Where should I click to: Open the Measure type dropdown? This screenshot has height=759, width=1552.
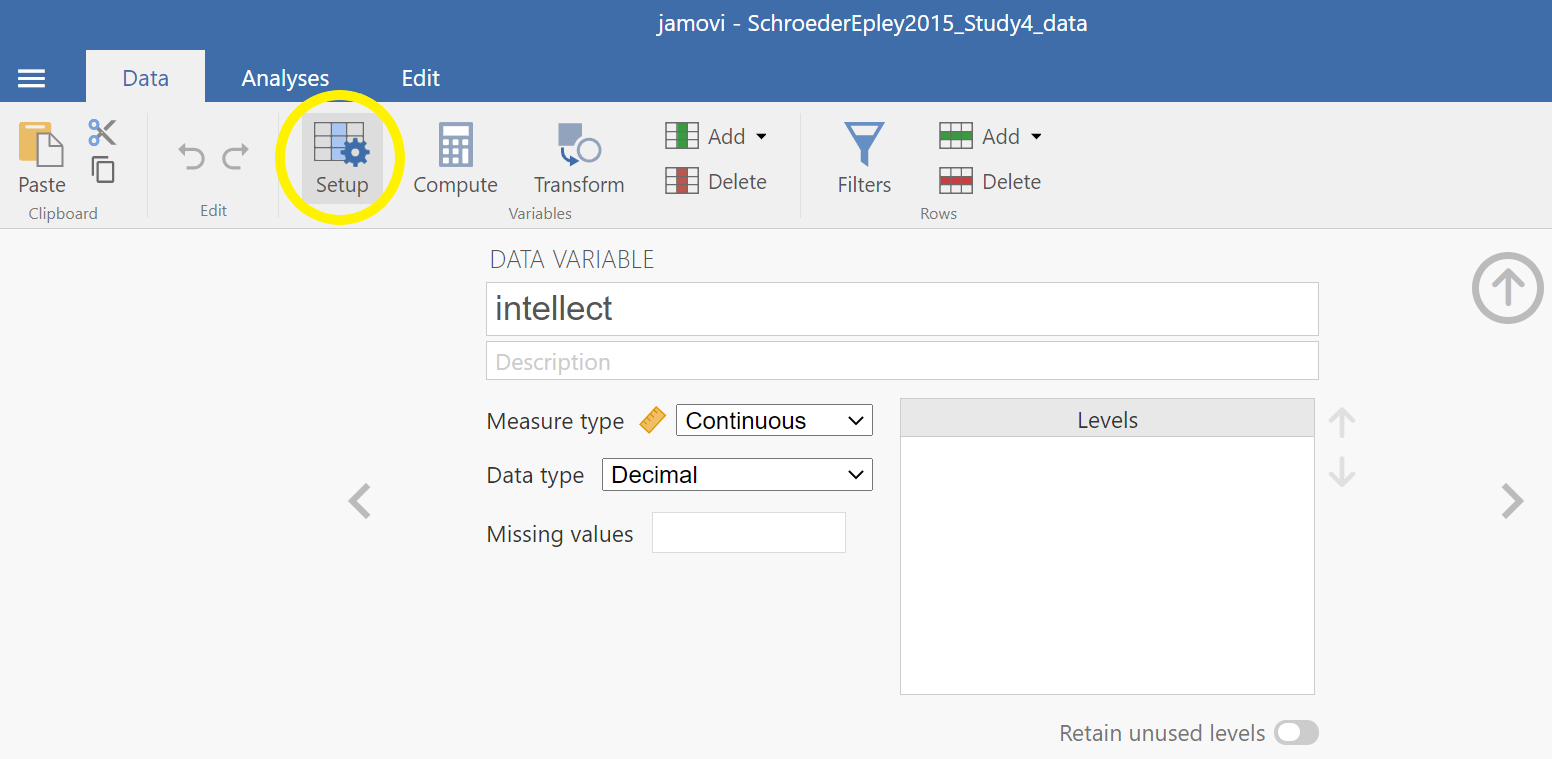pyautogui.click(x=774, y=421)
